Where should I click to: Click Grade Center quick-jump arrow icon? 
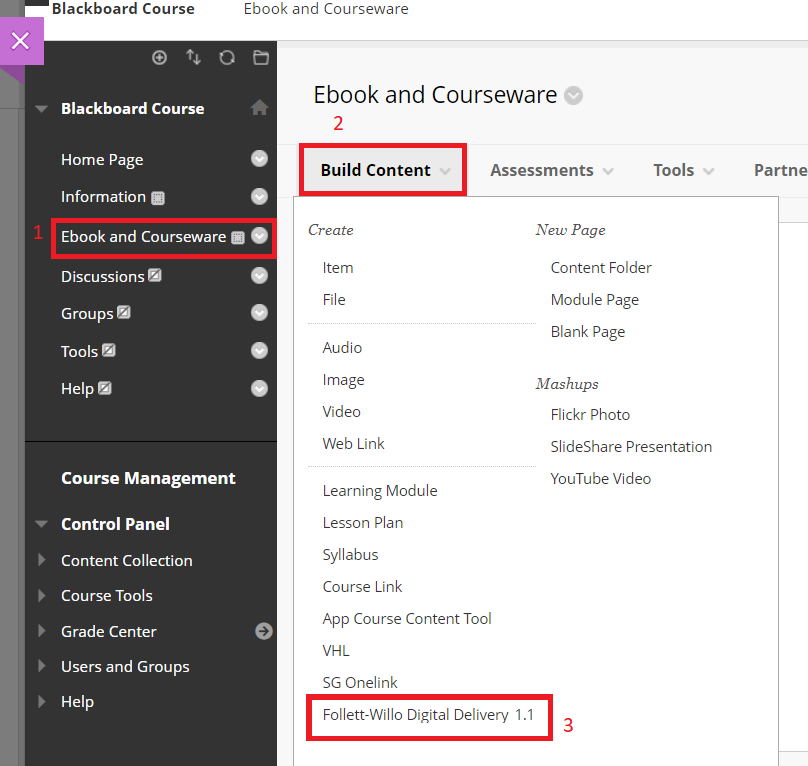pyautogui.click(x=264, y=631)
